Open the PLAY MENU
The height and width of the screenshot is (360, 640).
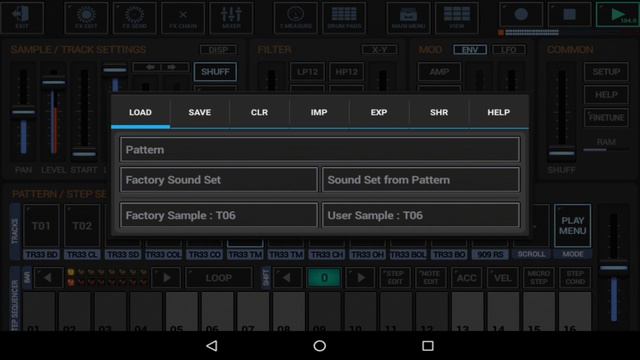tap(572, 226)
